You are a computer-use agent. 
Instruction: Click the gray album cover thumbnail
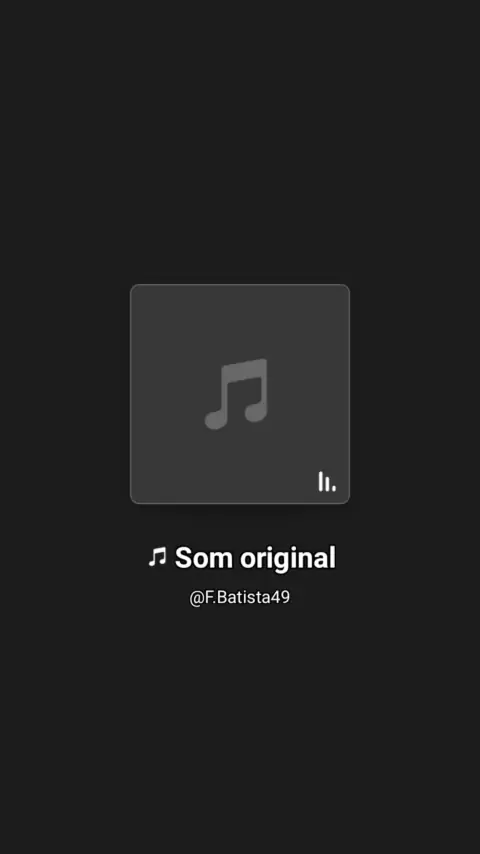pyautogui.click(x=240, y=394)
